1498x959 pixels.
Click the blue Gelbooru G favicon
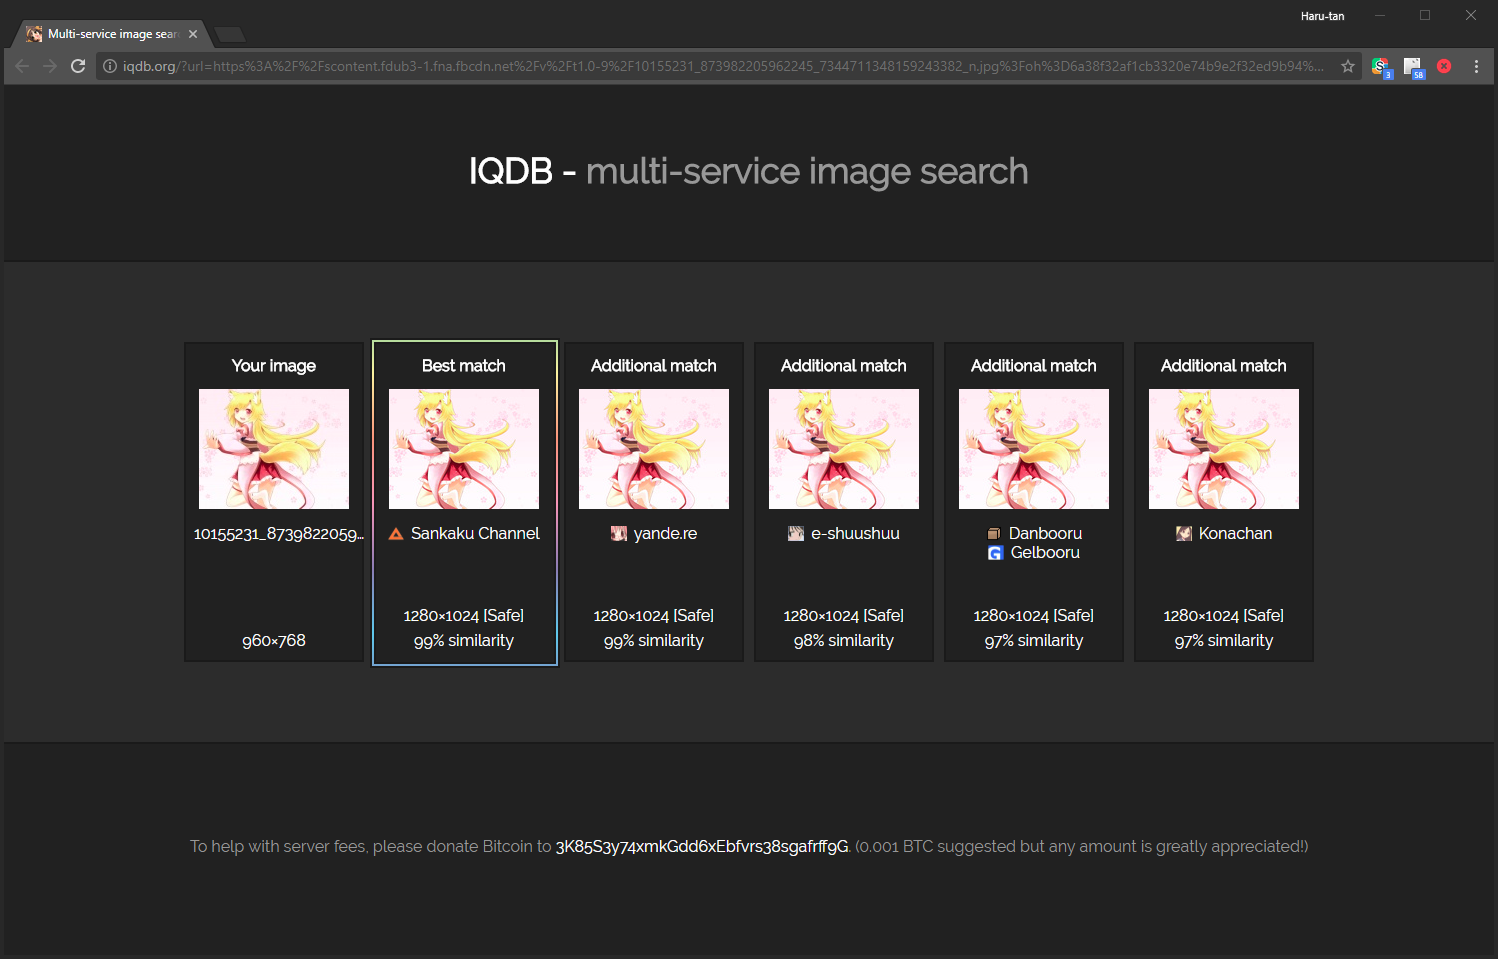coord(995,553)
